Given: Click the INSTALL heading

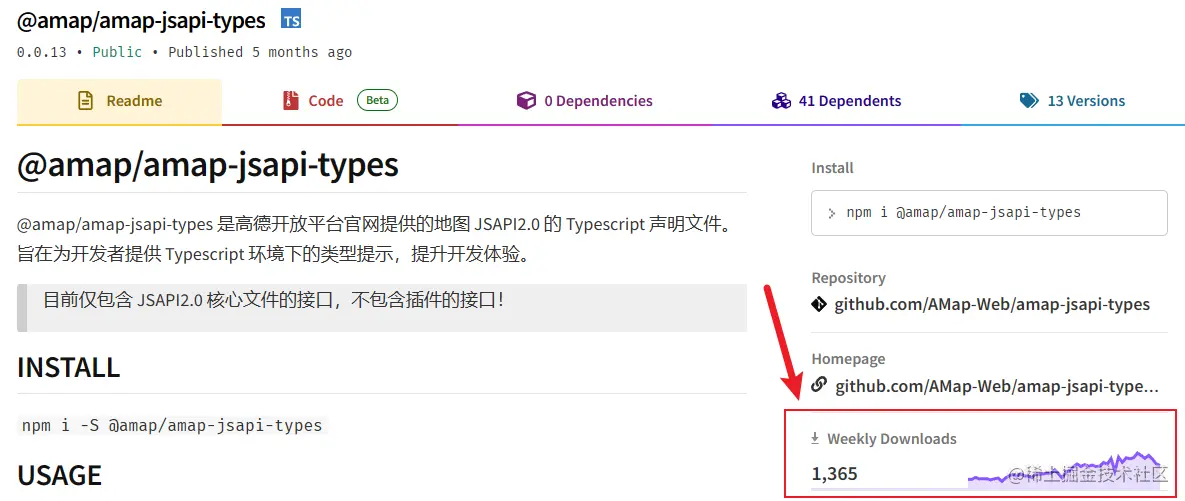Looking at the screenshot, I should tap(69, 368).
